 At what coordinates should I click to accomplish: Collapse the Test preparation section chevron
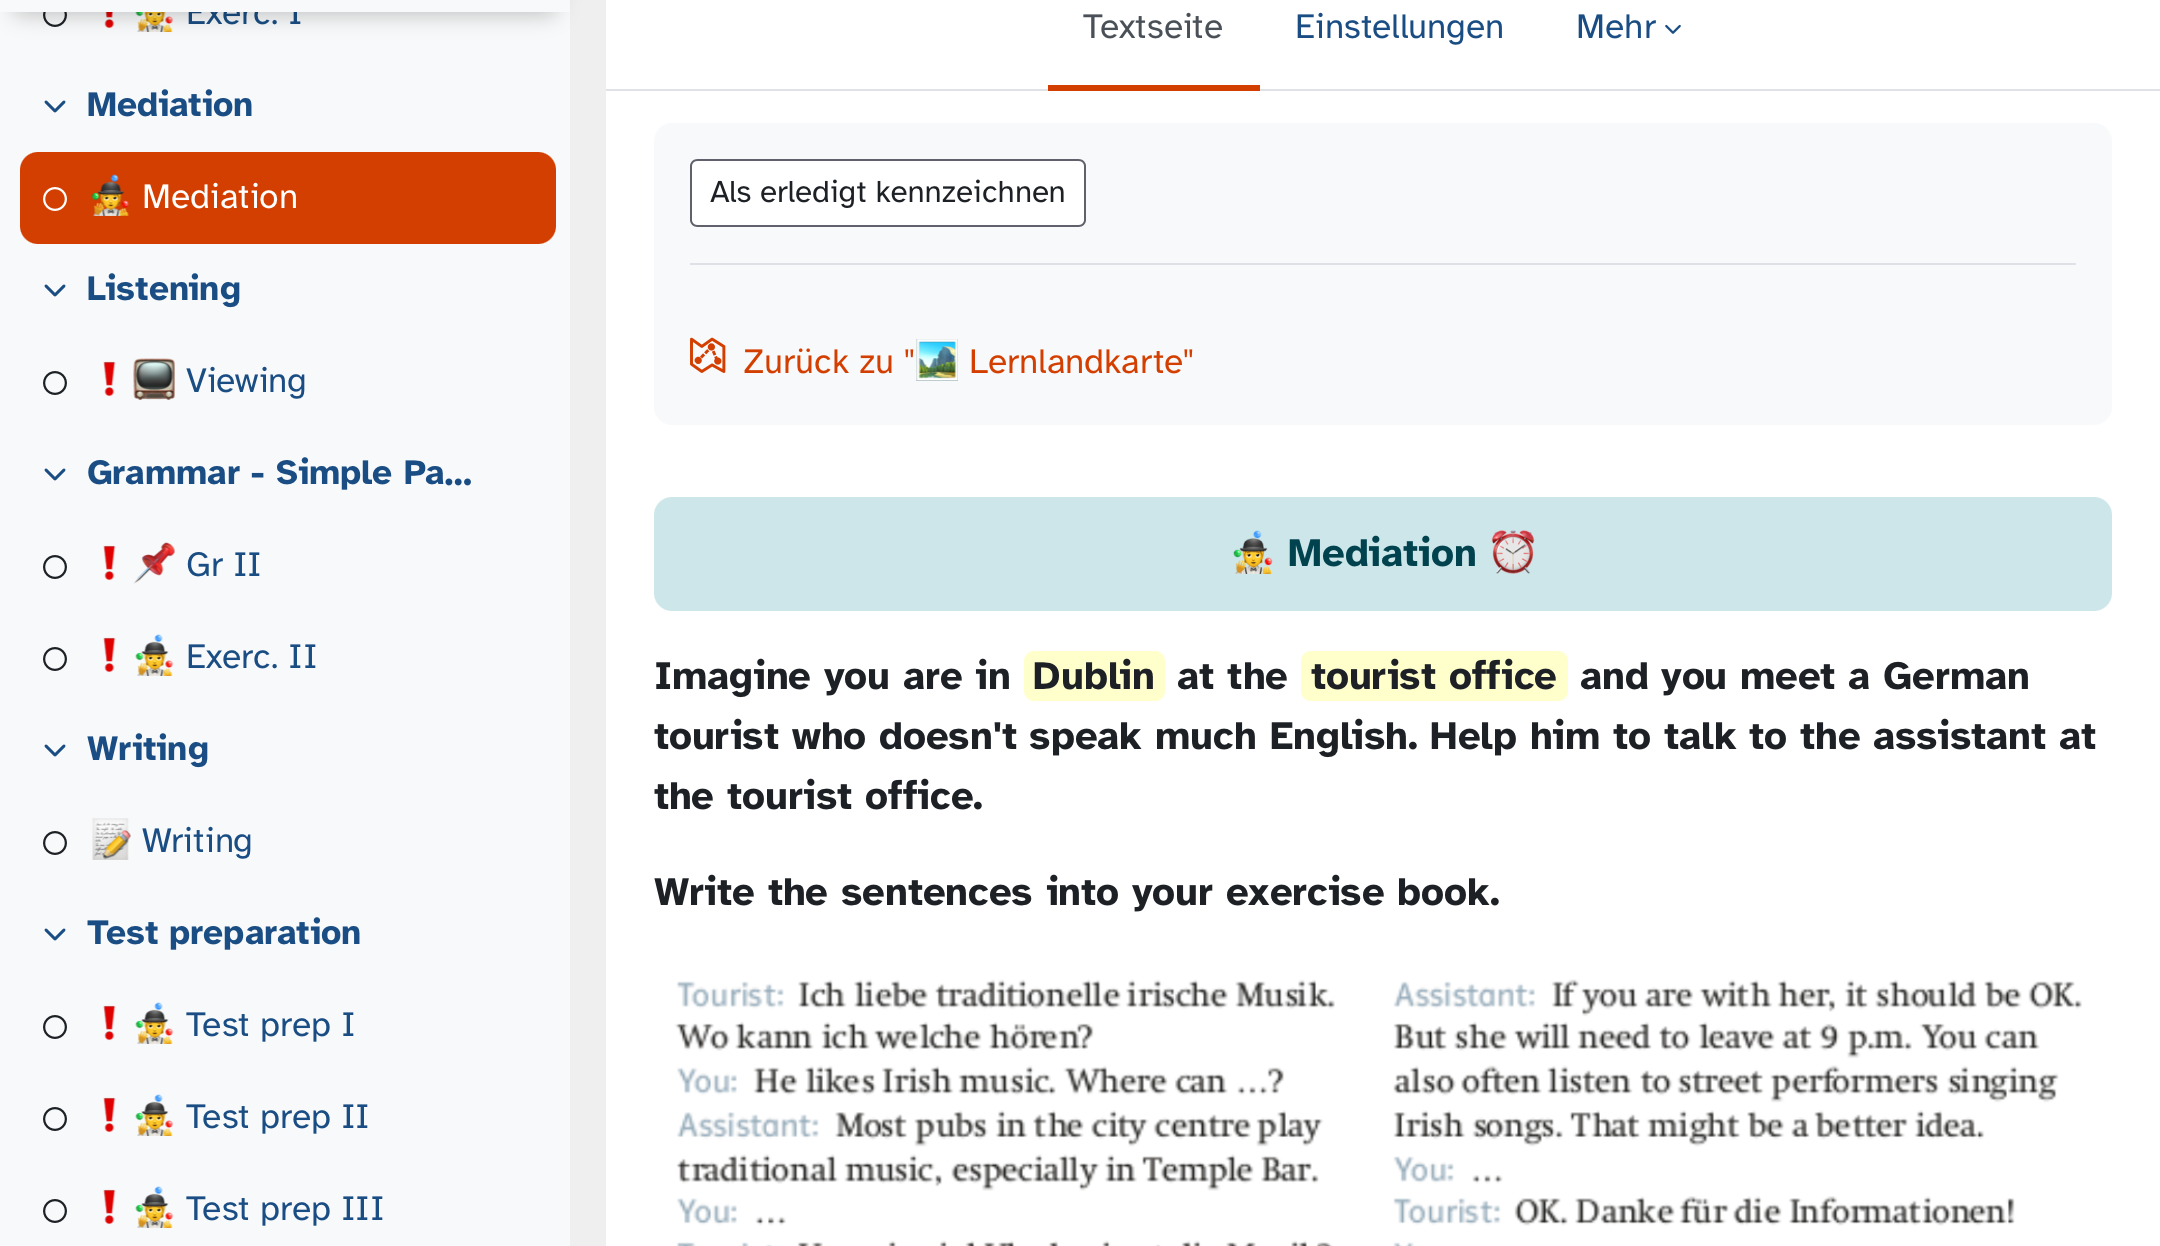pyautogui.click(x=55, y=934)
